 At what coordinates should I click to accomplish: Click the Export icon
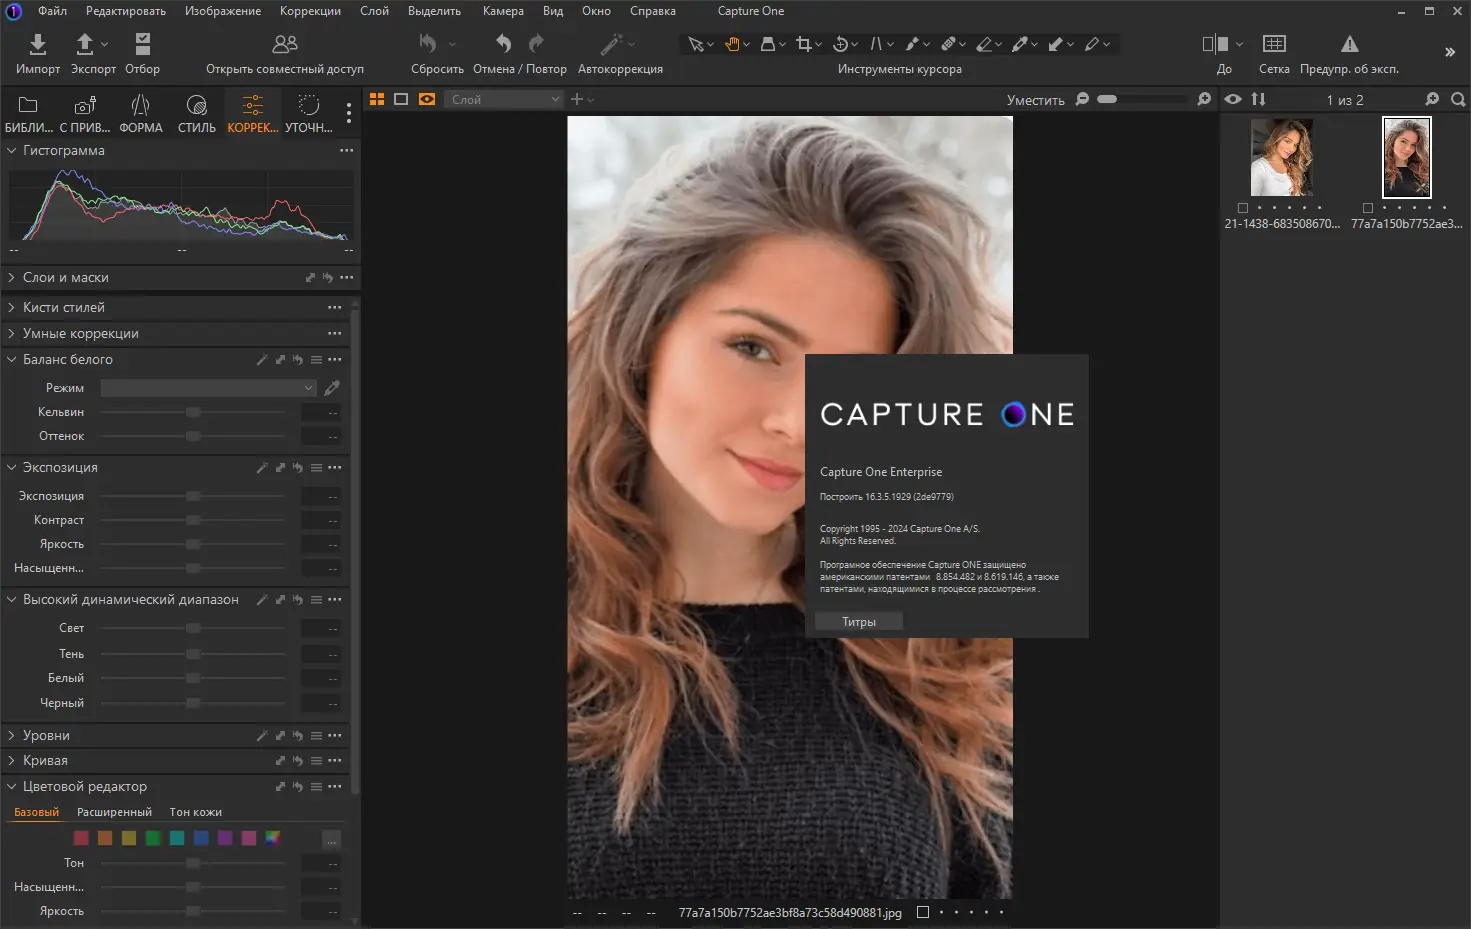click(x=86, y=45)
